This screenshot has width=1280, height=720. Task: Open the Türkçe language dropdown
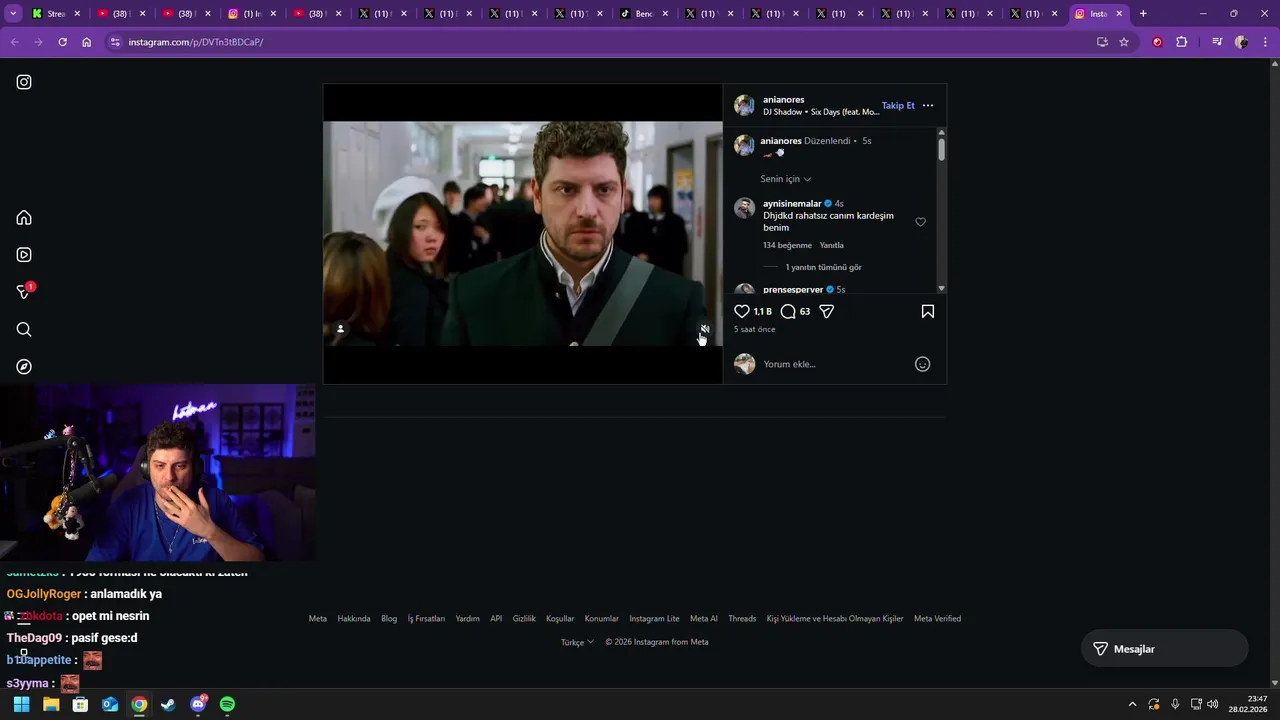coord(577,642)
